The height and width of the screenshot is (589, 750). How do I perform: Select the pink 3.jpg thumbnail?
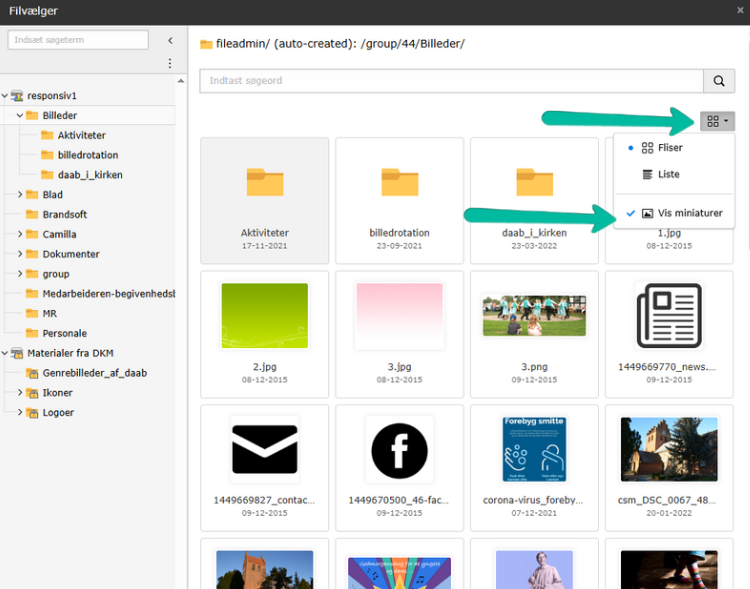[399, 315]
